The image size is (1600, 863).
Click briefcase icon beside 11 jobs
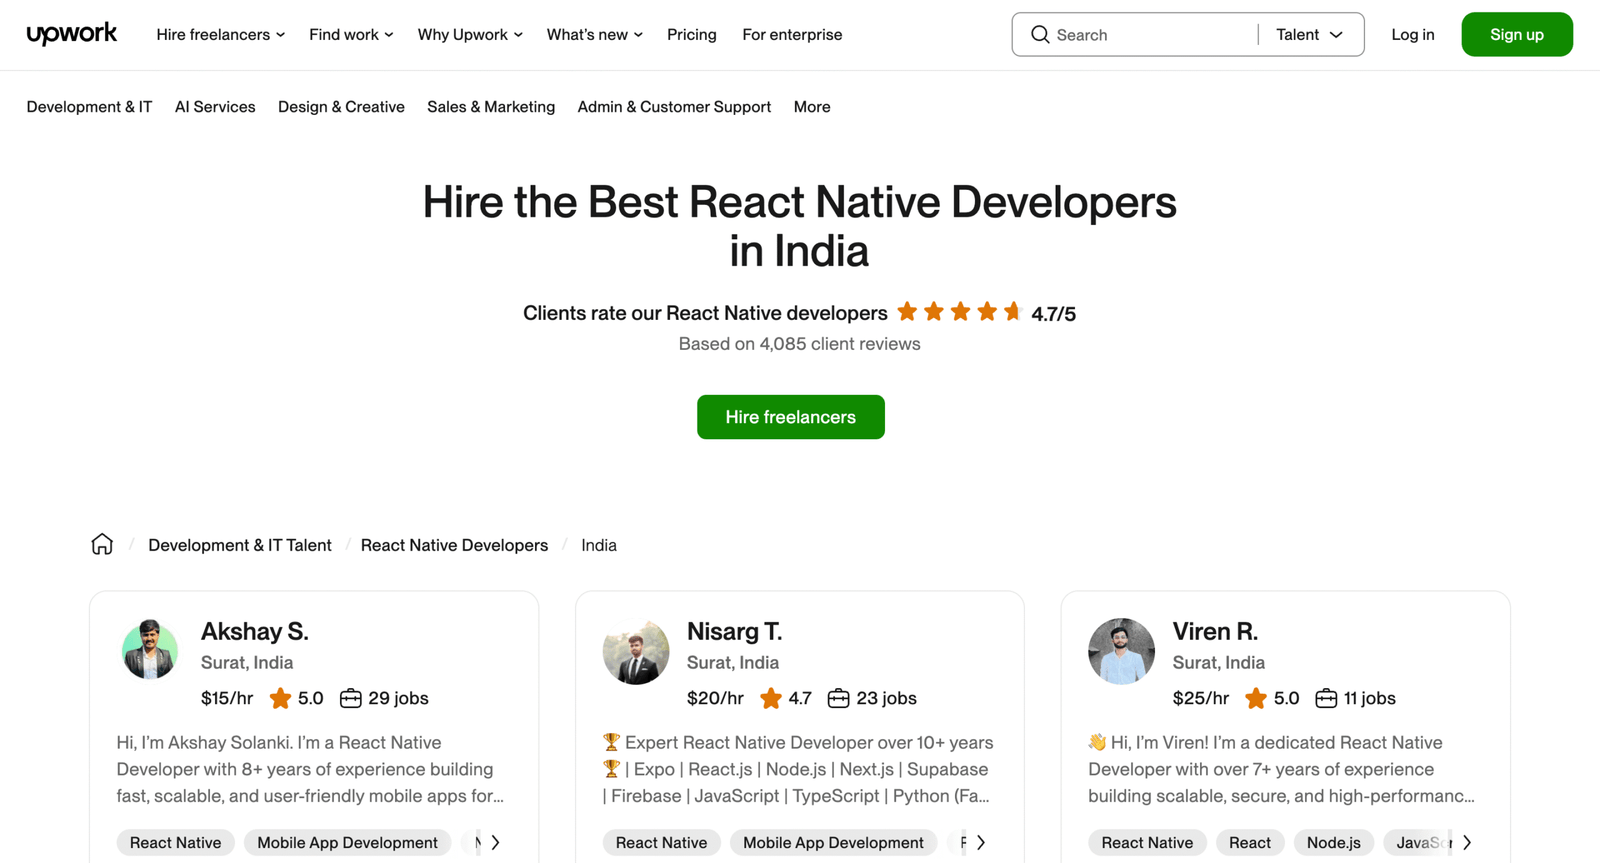(x=1326, y=698)
